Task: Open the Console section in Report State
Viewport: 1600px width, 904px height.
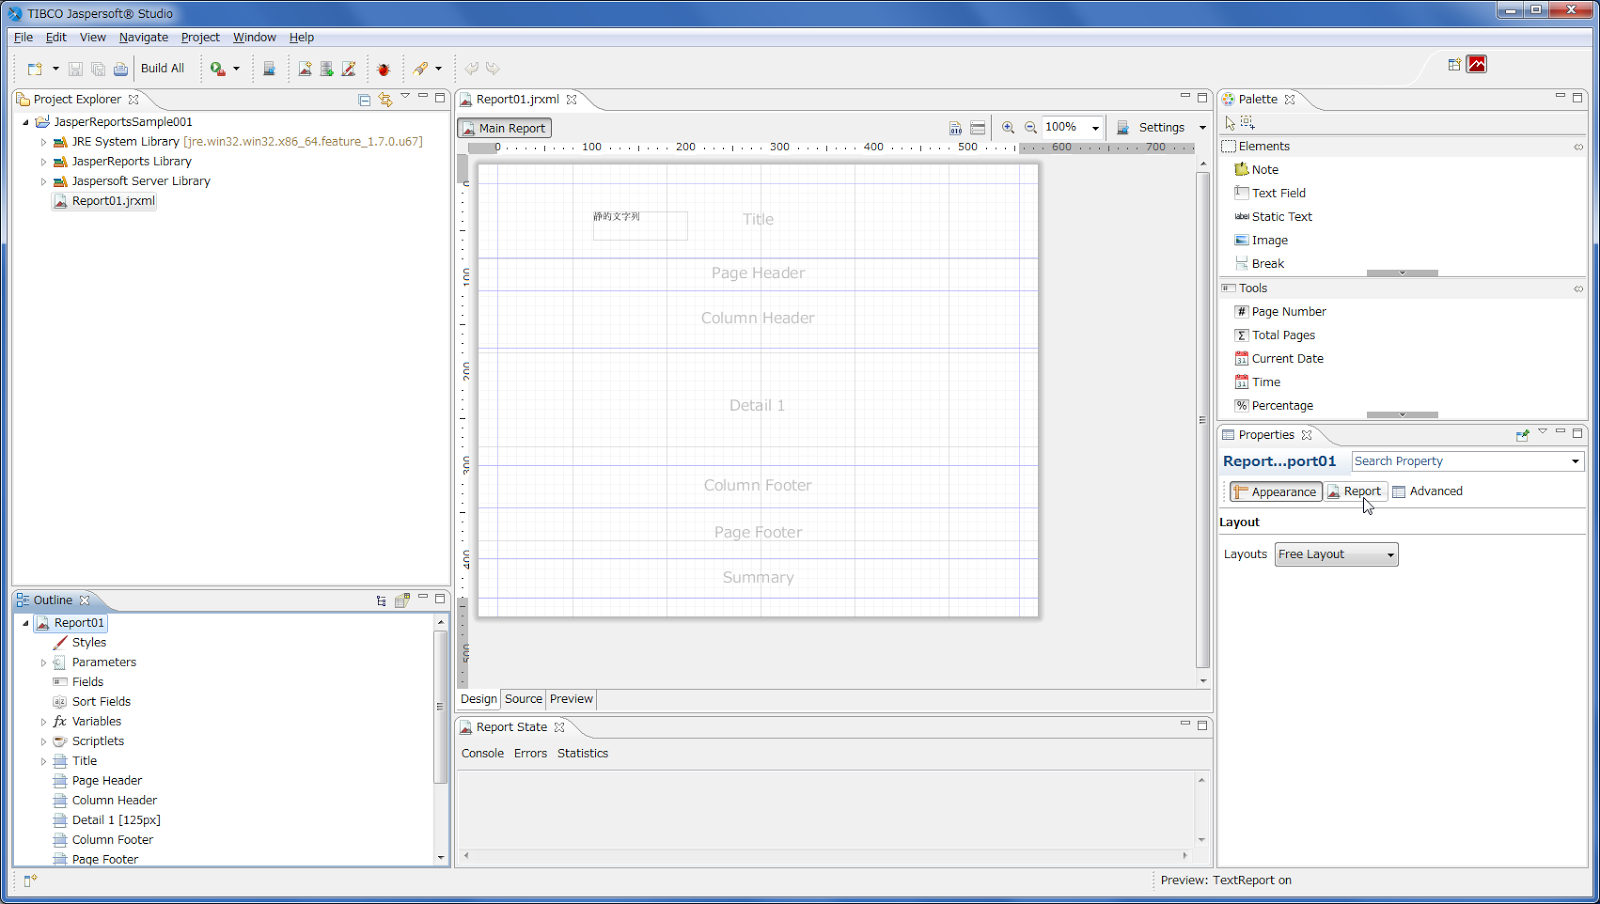Action: [482, 754]
